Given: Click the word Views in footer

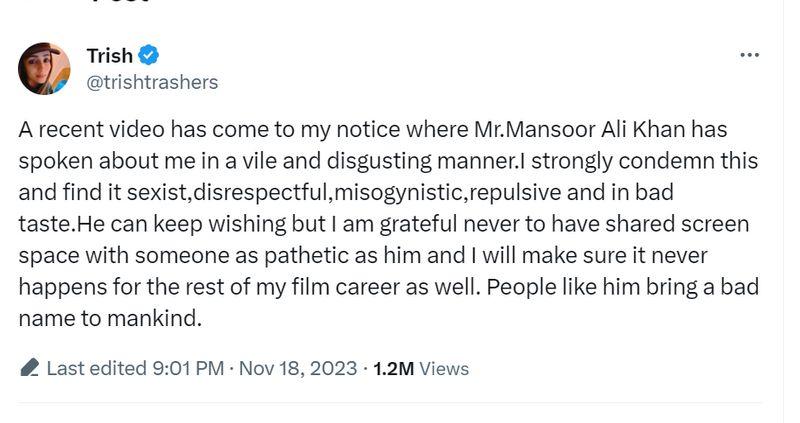Looking at the screenshot, I should coord(444,368).
